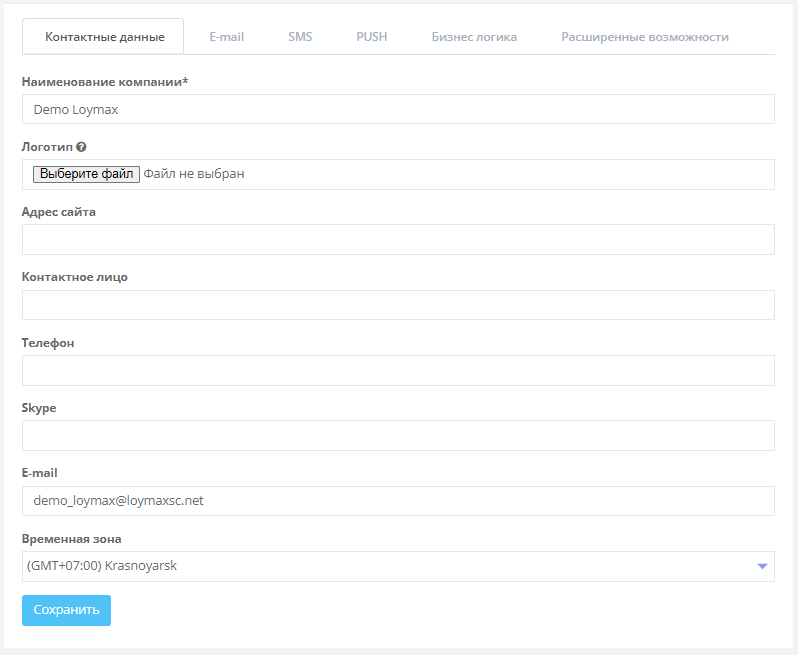Focus the Телефон input field

398,370
